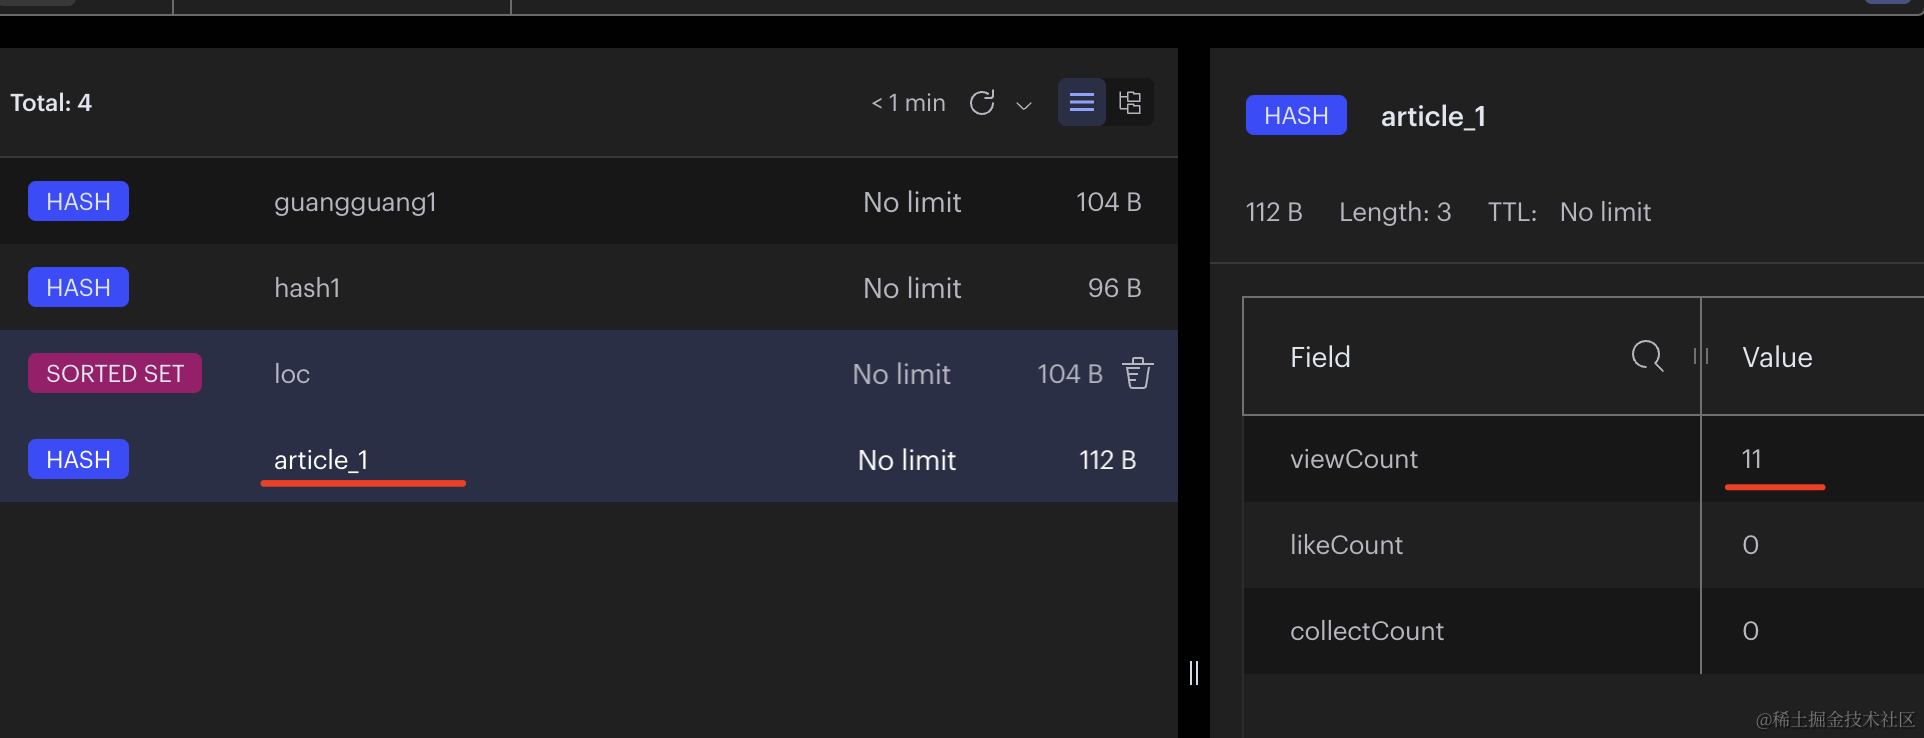Click the panel divider resize handle
Image resolution: width=1924 pixels, height=738 pixels.
coord(1193,672)
